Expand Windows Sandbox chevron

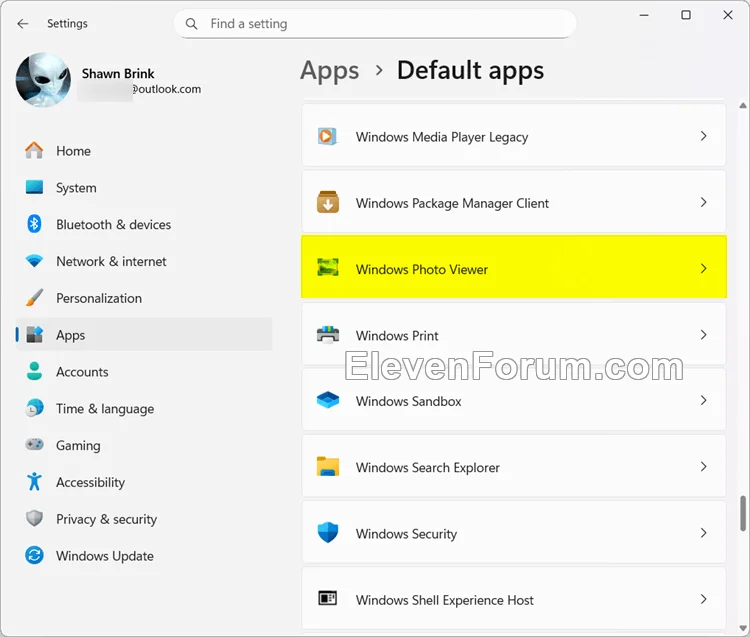tap(704, 400)
